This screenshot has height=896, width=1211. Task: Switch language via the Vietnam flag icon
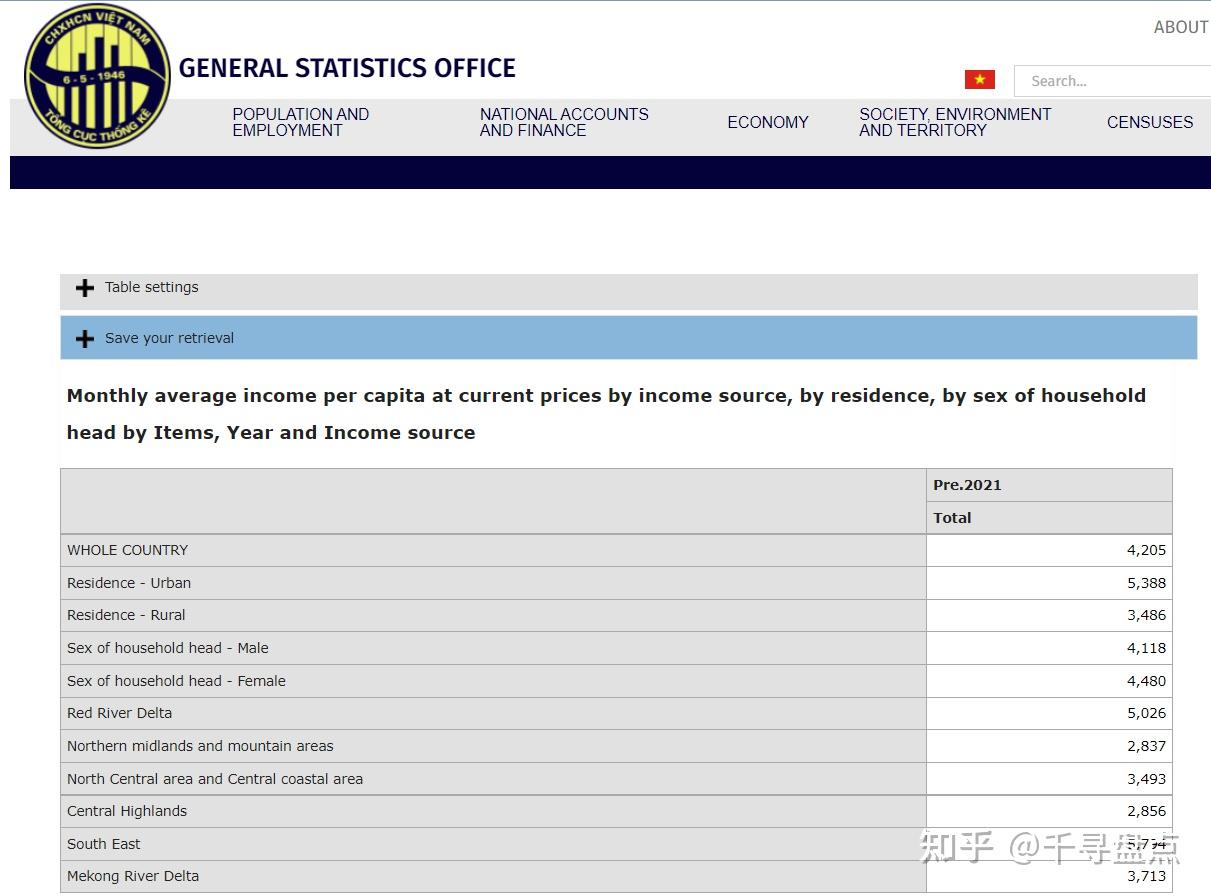979,78
